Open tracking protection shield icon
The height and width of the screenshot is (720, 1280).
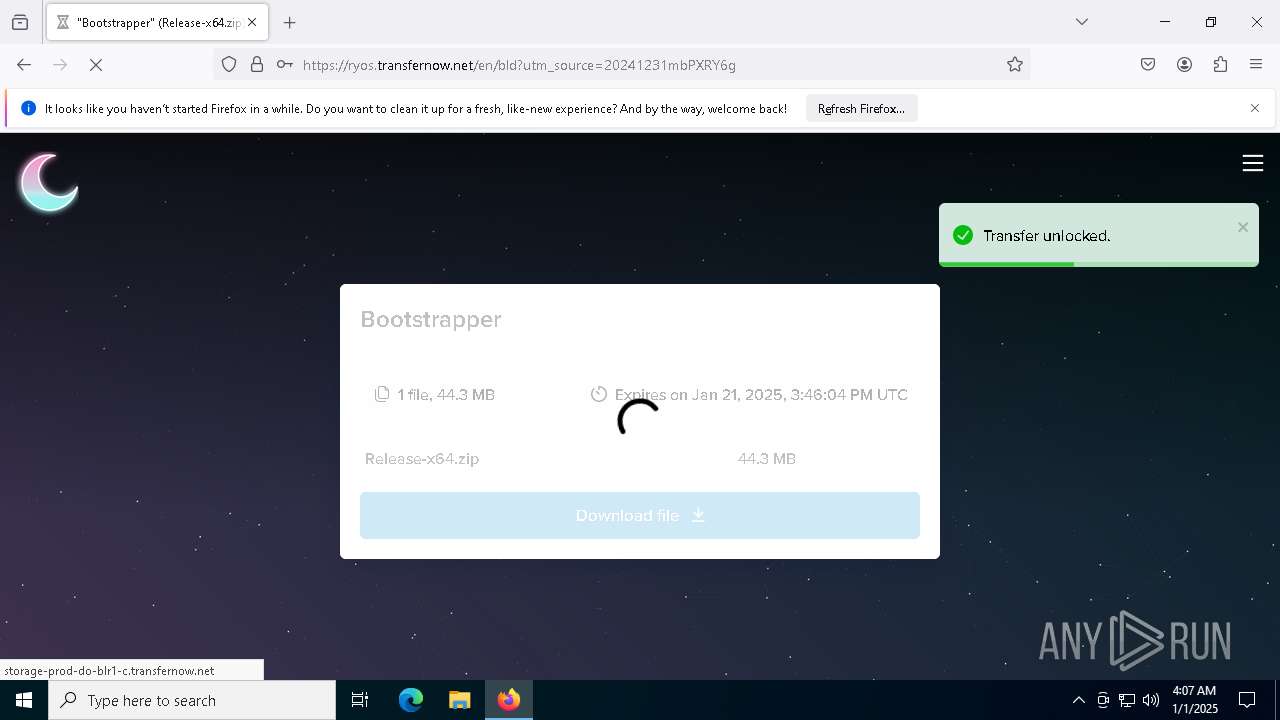229,65
